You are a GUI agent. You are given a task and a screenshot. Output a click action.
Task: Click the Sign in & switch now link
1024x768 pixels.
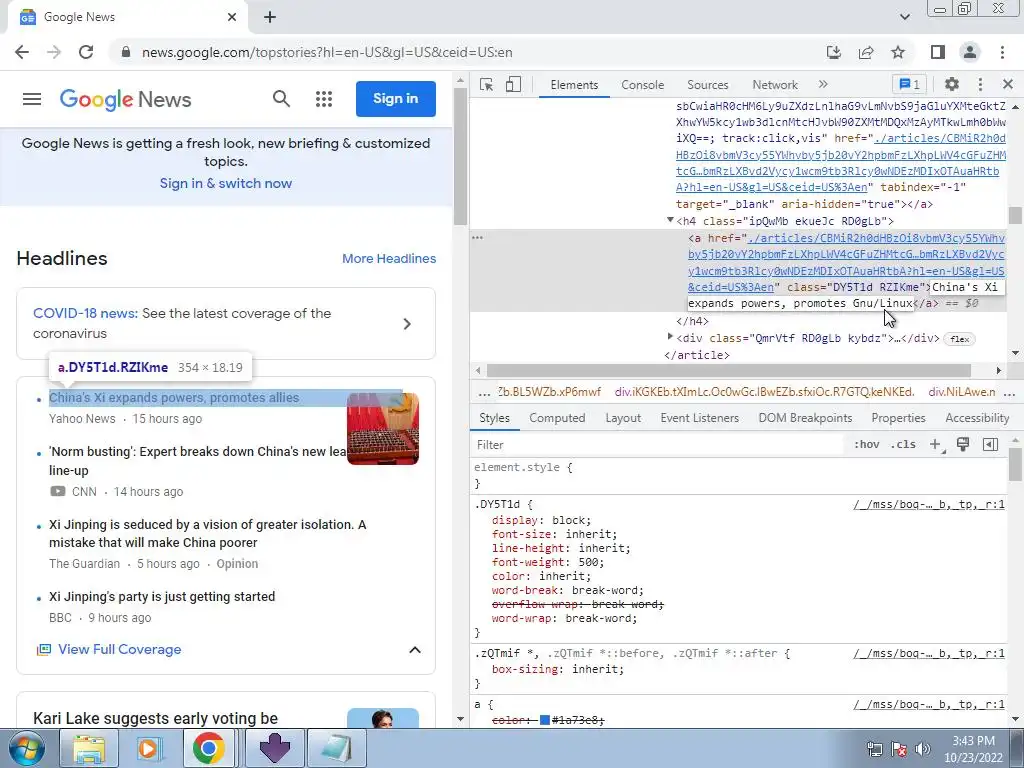coord(226,184)
